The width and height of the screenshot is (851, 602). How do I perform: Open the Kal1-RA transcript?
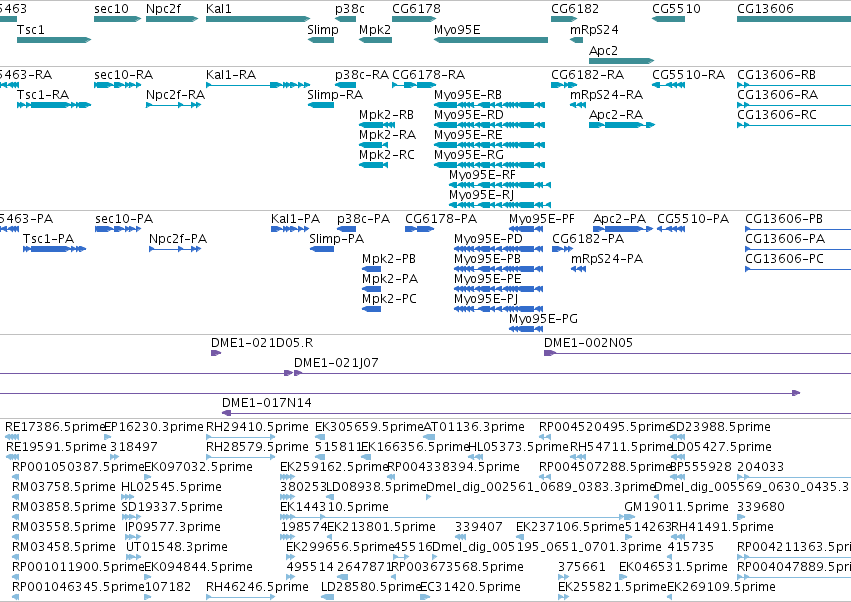pyautogui.click(x=258, y=85)
